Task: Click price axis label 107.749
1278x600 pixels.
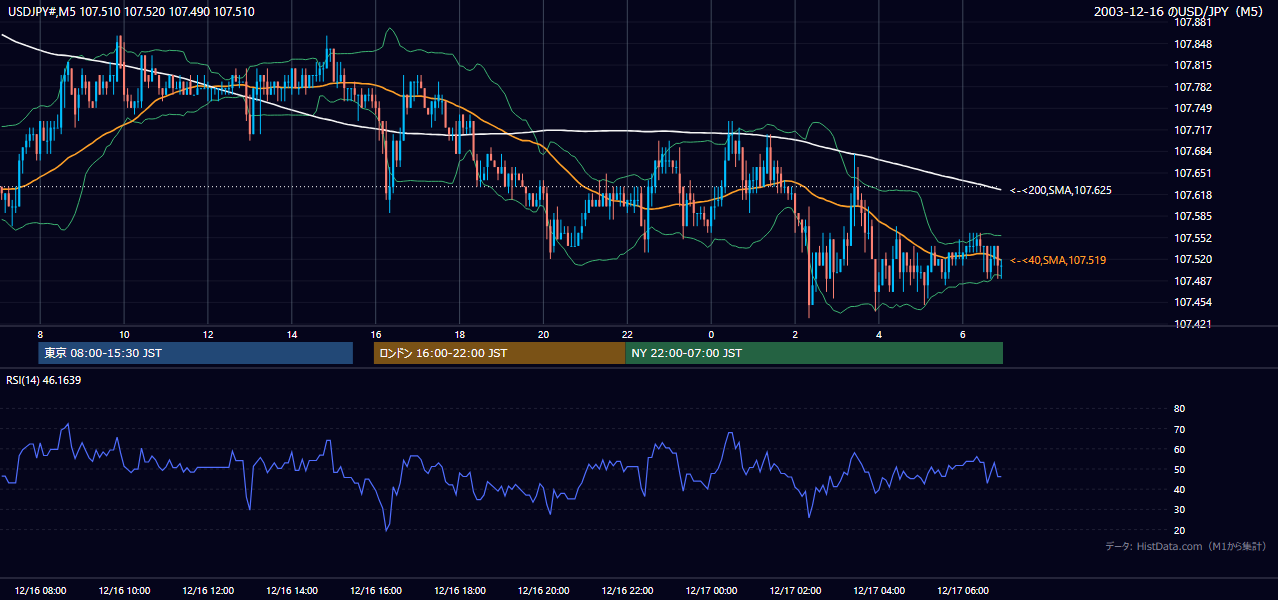Action: coord(1193,108)
